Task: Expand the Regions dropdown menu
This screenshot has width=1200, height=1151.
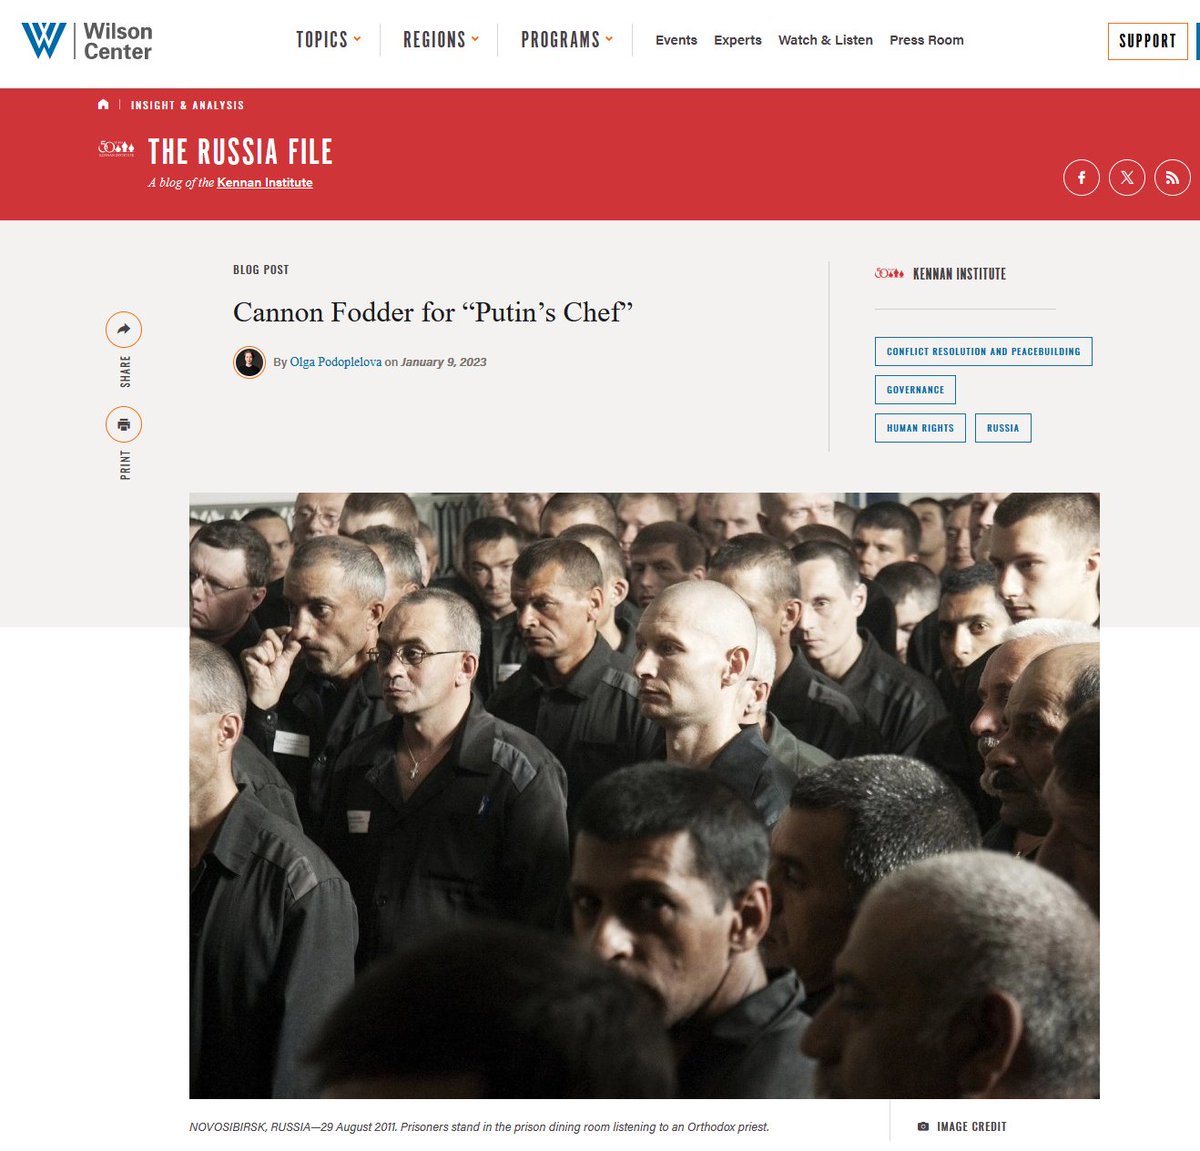Action: click(x=441, y=40)
